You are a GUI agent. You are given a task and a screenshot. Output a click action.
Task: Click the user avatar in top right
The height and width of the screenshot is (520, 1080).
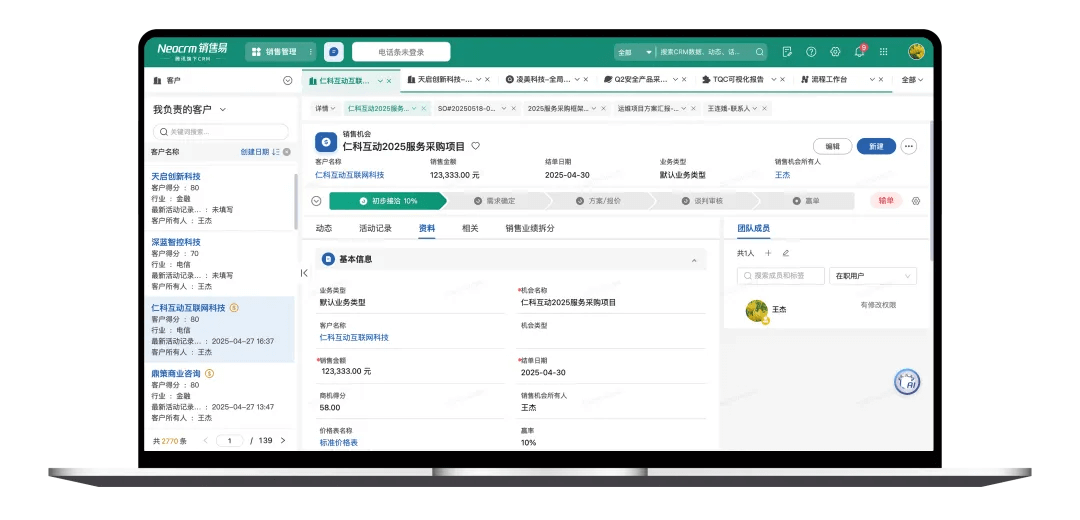point(916,52)
